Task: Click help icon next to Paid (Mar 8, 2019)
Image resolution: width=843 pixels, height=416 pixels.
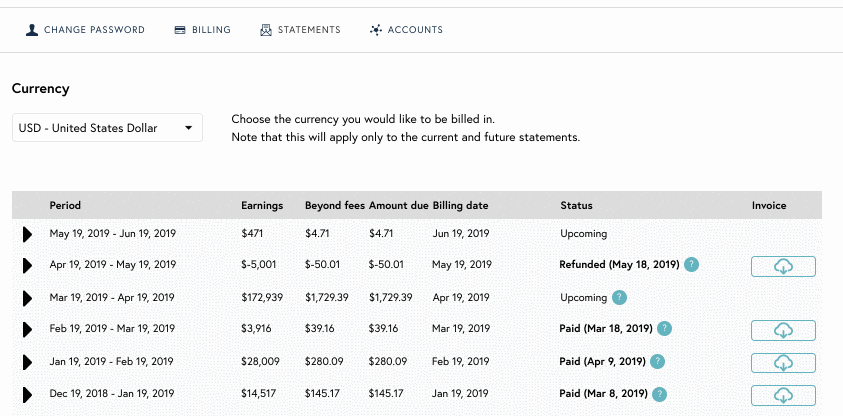Action: point(660,394)
